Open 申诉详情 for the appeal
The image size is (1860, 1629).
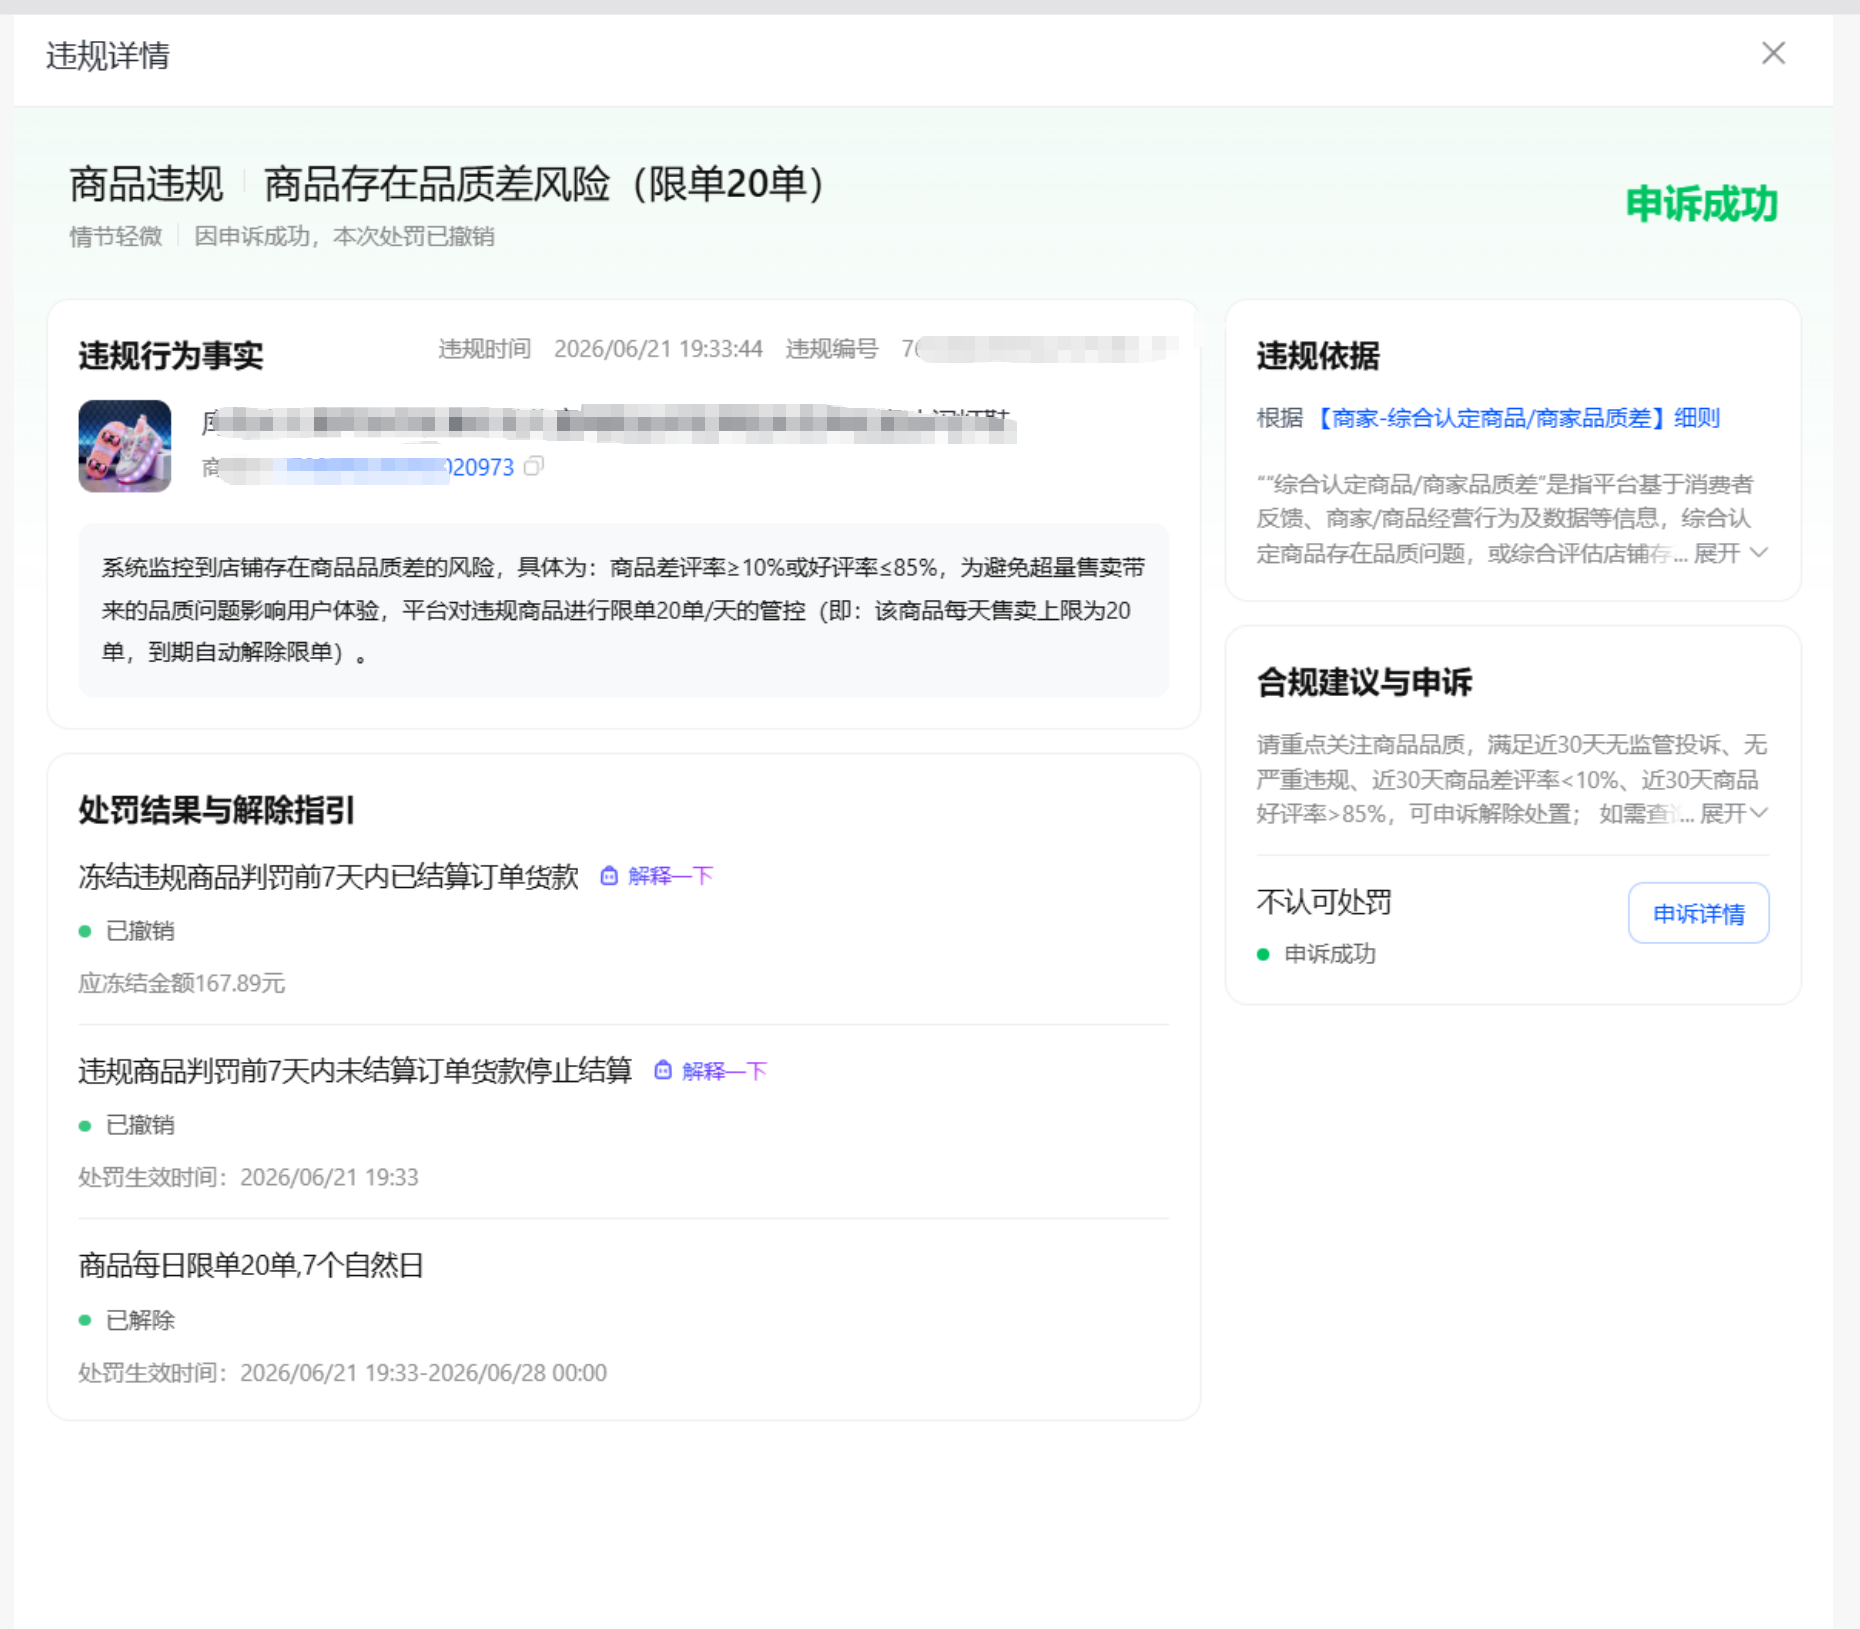[x=1698, y=913]
